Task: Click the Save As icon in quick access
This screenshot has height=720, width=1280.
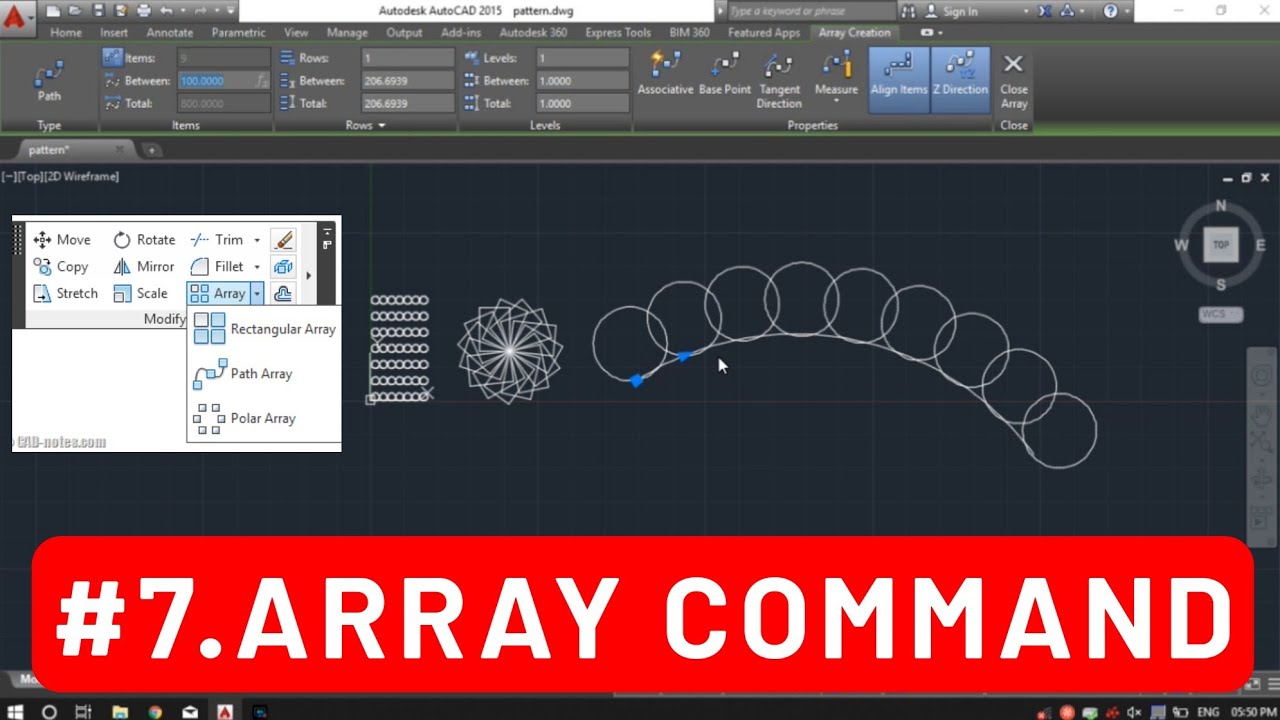Action: click(120, 11)
